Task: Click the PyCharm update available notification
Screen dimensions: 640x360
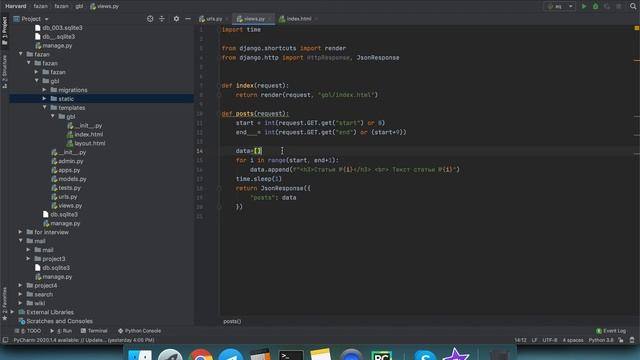Action: [84, 340]
